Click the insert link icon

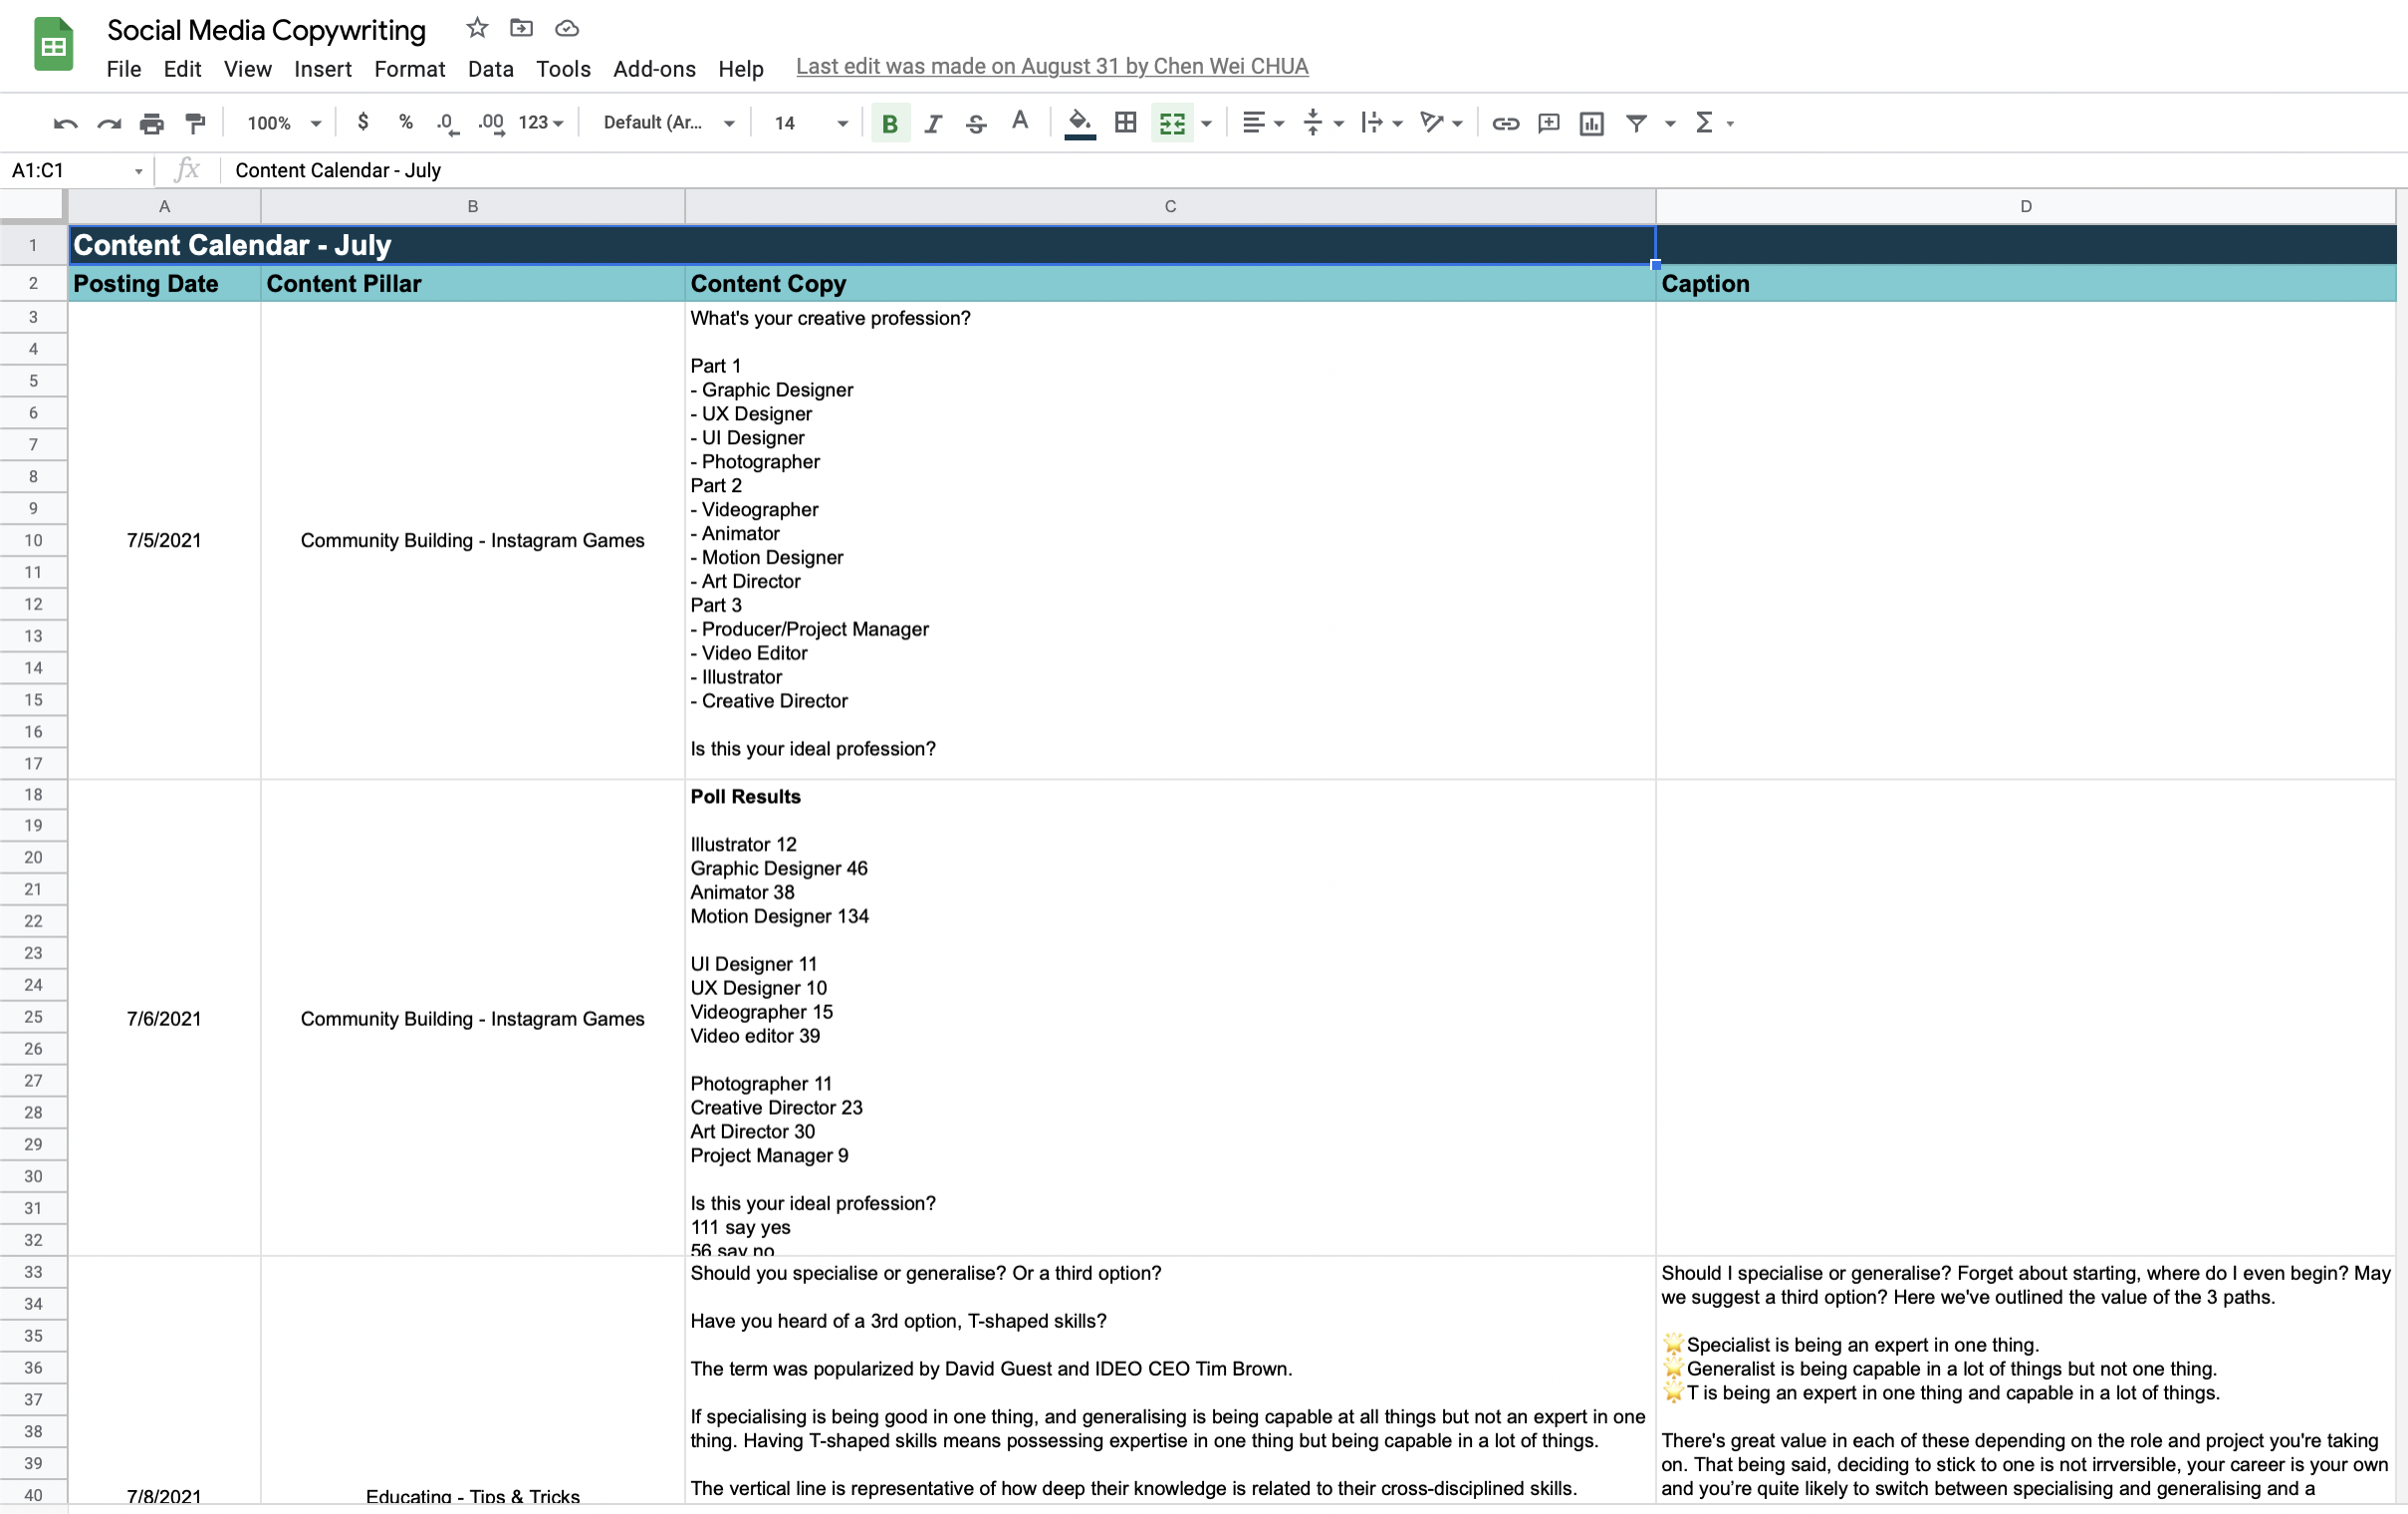[1505, 123]
